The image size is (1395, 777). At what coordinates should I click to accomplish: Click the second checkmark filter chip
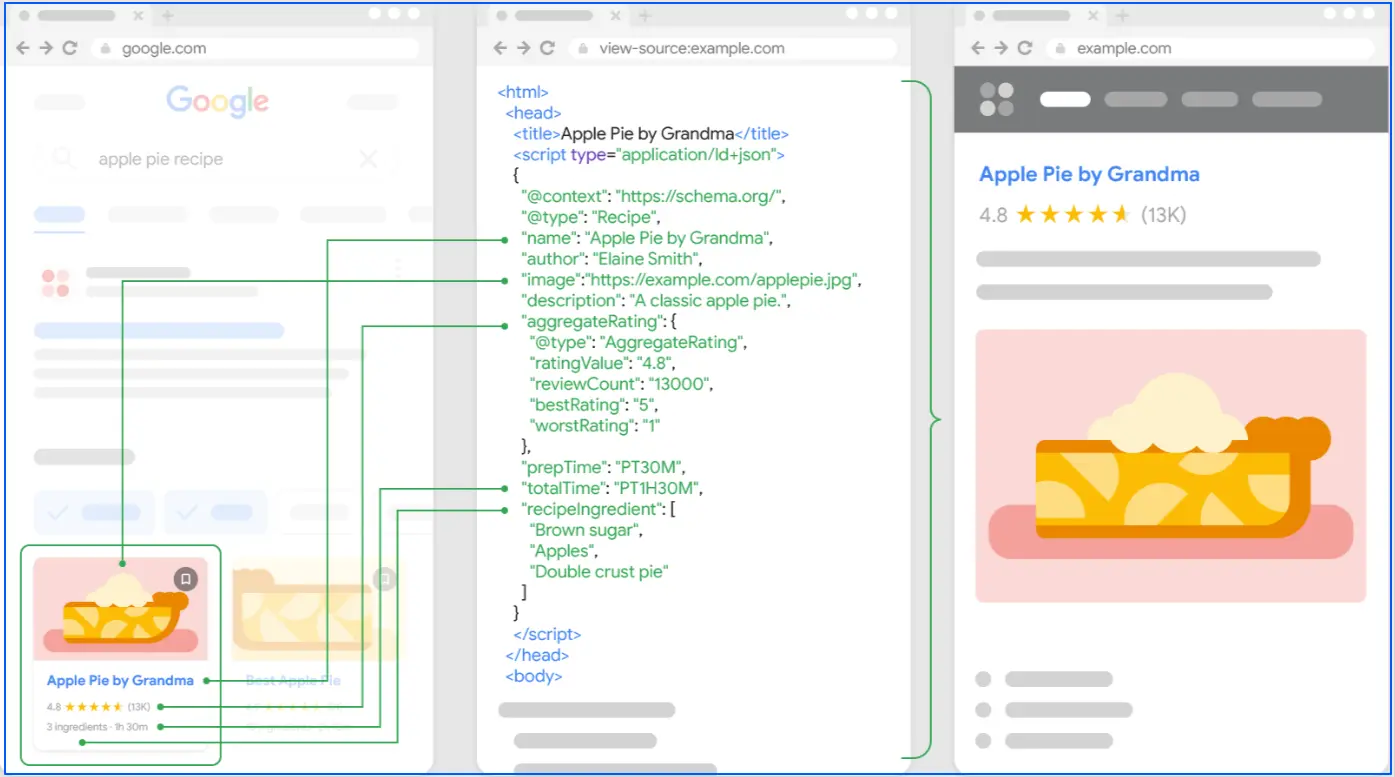coord(216,512)
